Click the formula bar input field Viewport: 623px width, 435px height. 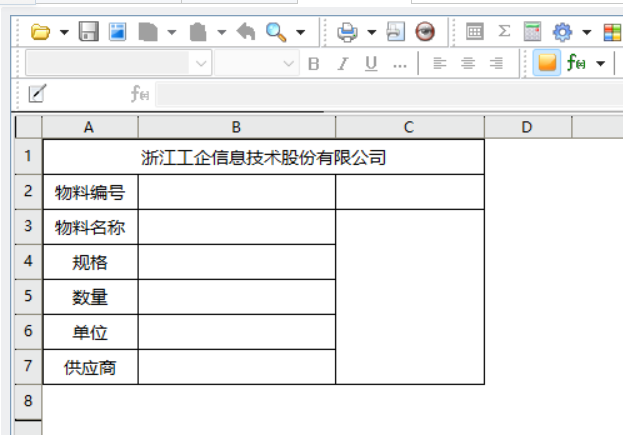pos(389,95)
